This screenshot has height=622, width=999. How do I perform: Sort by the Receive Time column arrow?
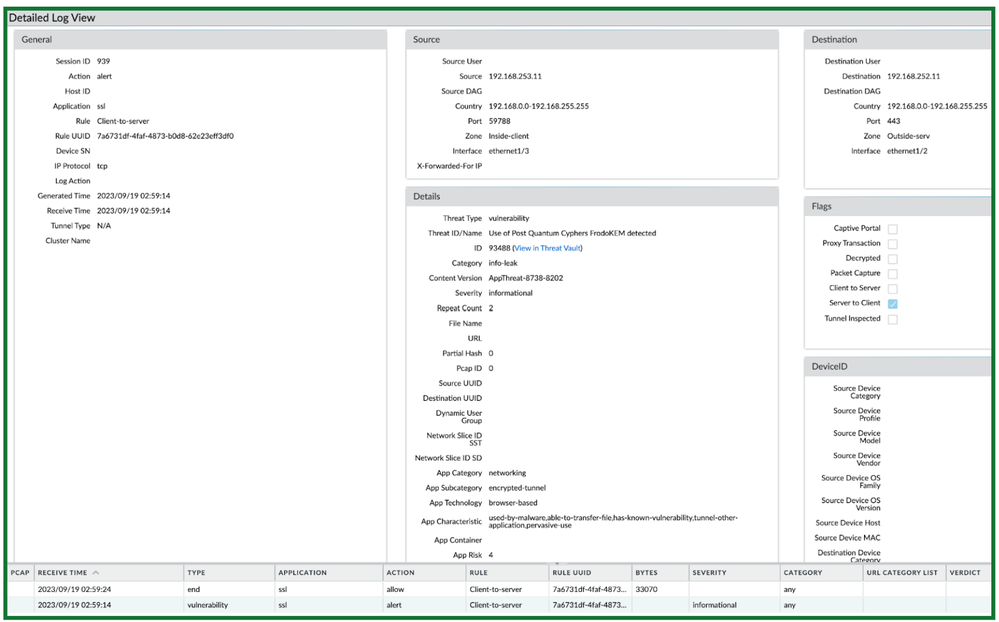[96, 573]
